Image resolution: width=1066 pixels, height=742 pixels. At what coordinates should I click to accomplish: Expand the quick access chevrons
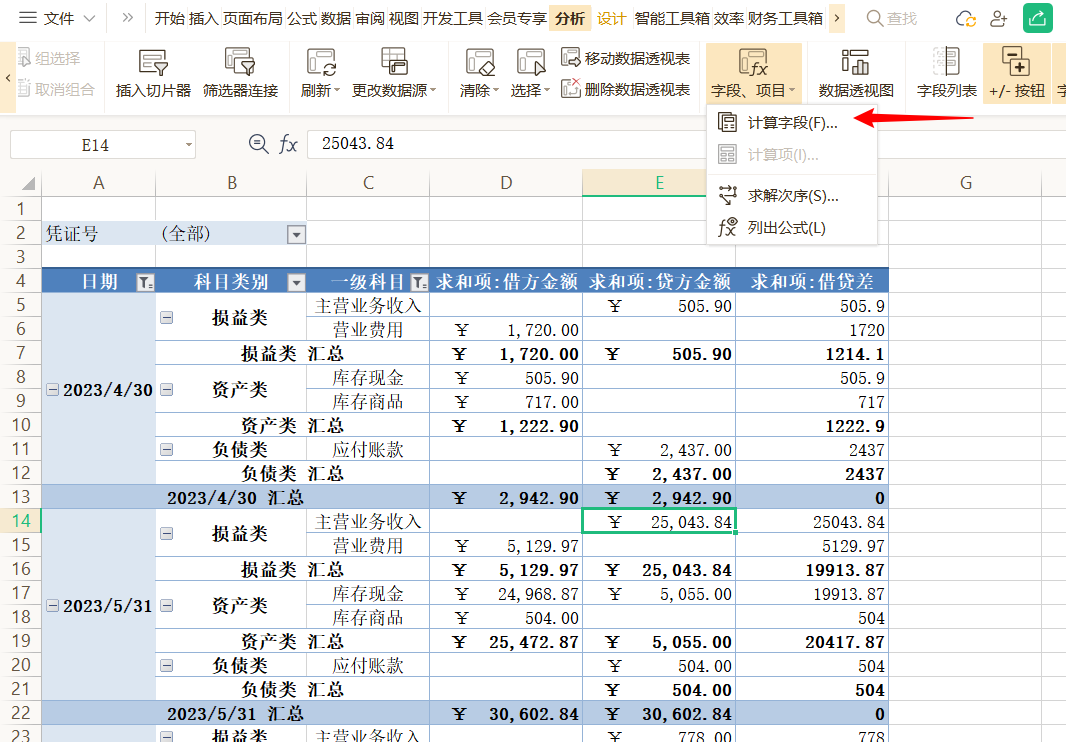(x=127, y=18)
